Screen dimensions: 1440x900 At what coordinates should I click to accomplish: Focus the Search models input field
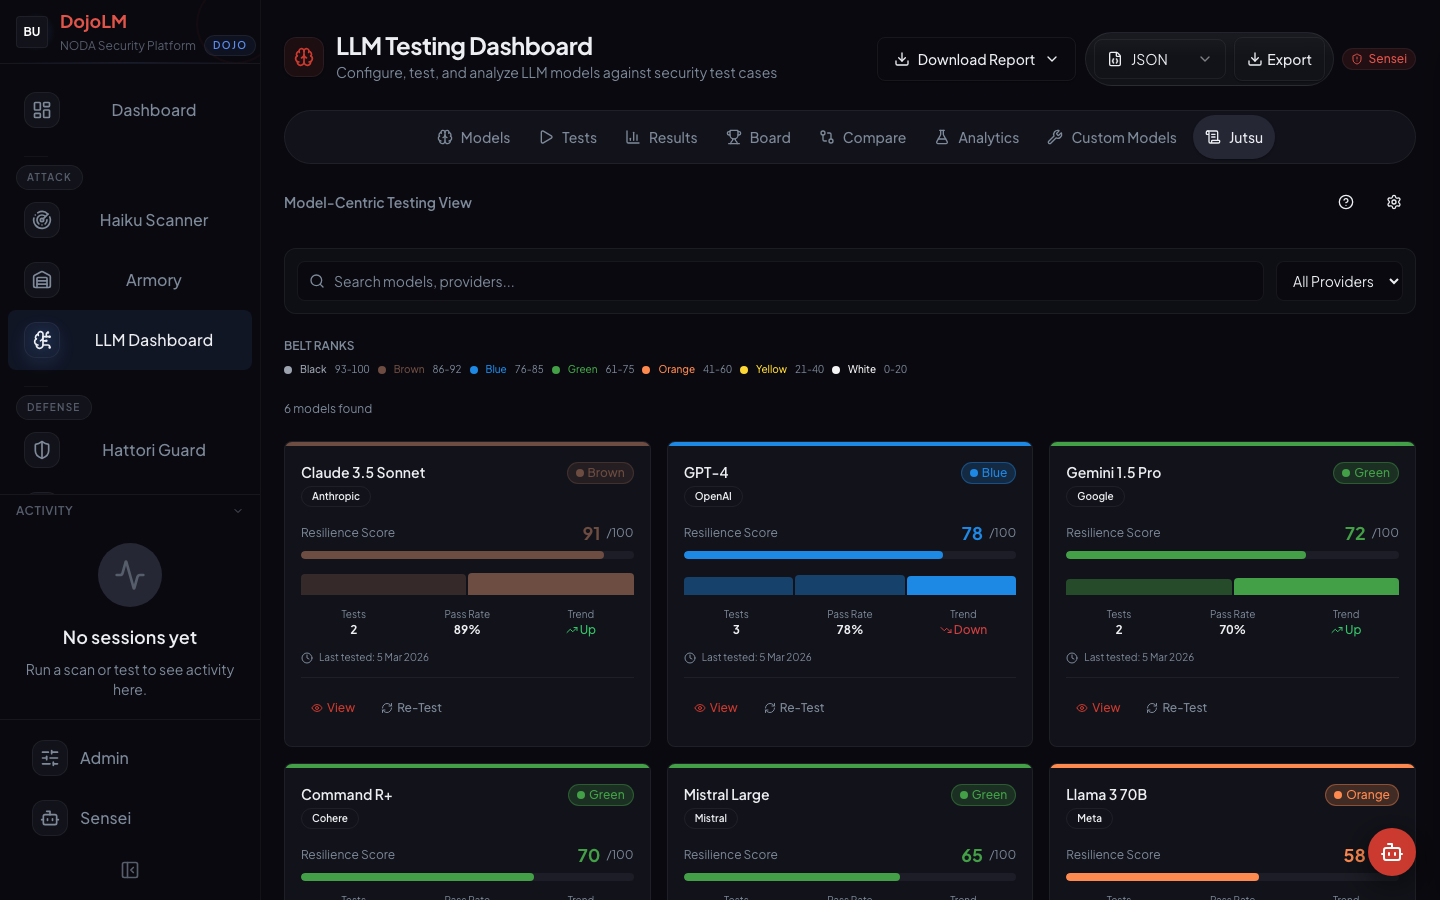tap(780, 281)
